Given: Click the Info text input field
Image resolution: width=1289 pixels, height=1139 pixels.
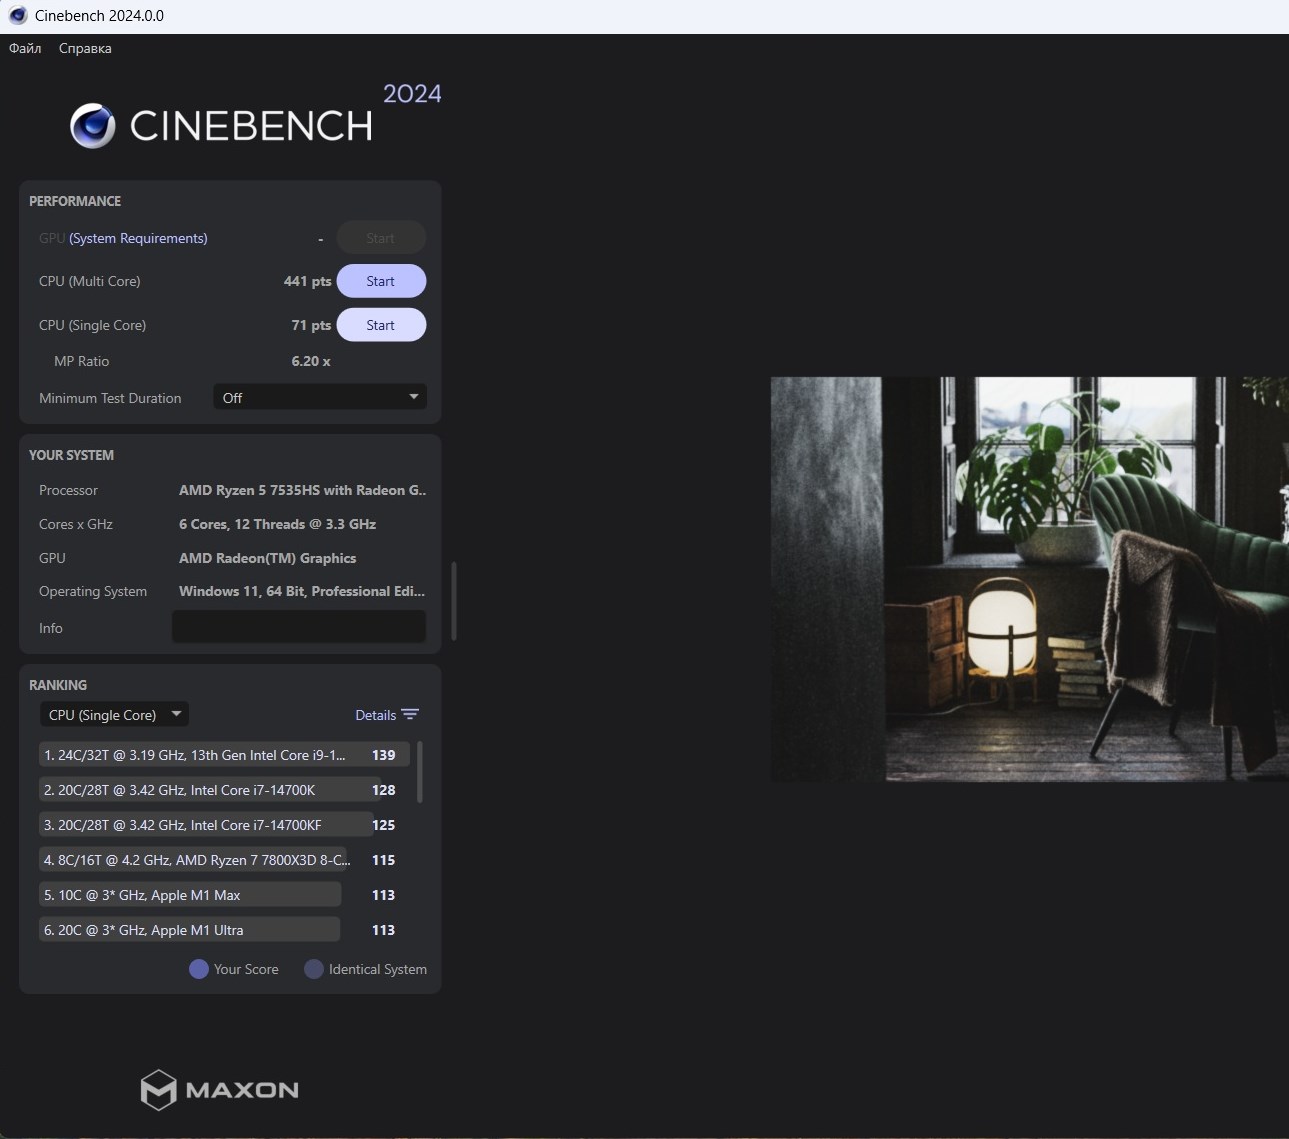Looking at the screenshot, I should tap(299, 628).
